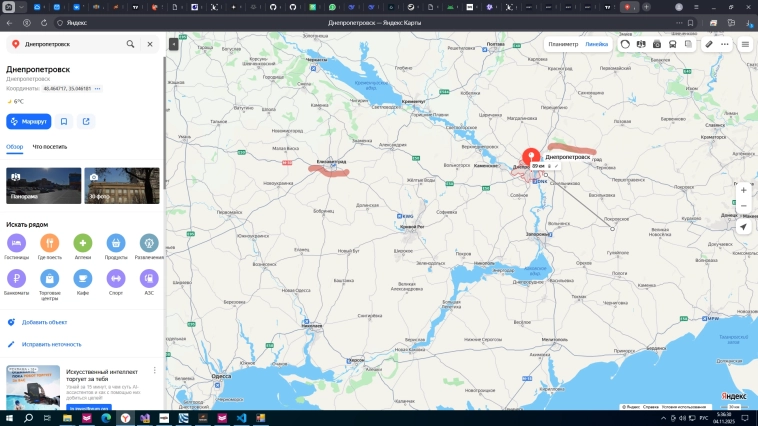
Task: Clear the search with the X icon
Action: point(150,44)
